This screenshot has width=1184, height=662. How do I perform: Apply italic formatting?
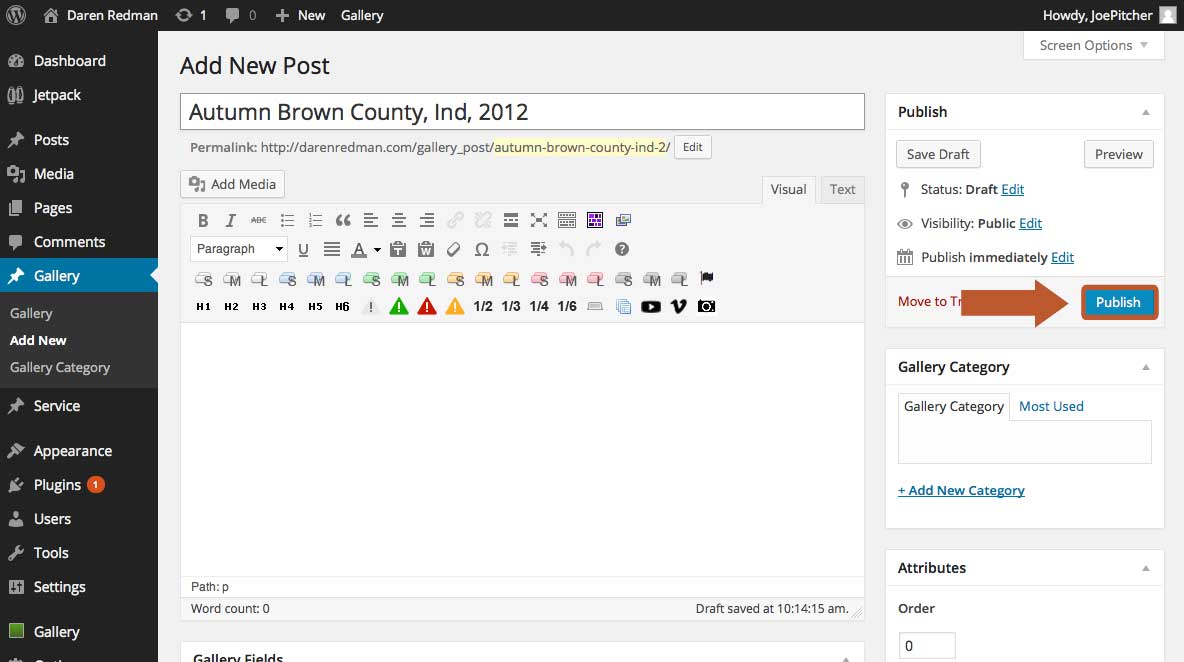click(x=230, y=220)
